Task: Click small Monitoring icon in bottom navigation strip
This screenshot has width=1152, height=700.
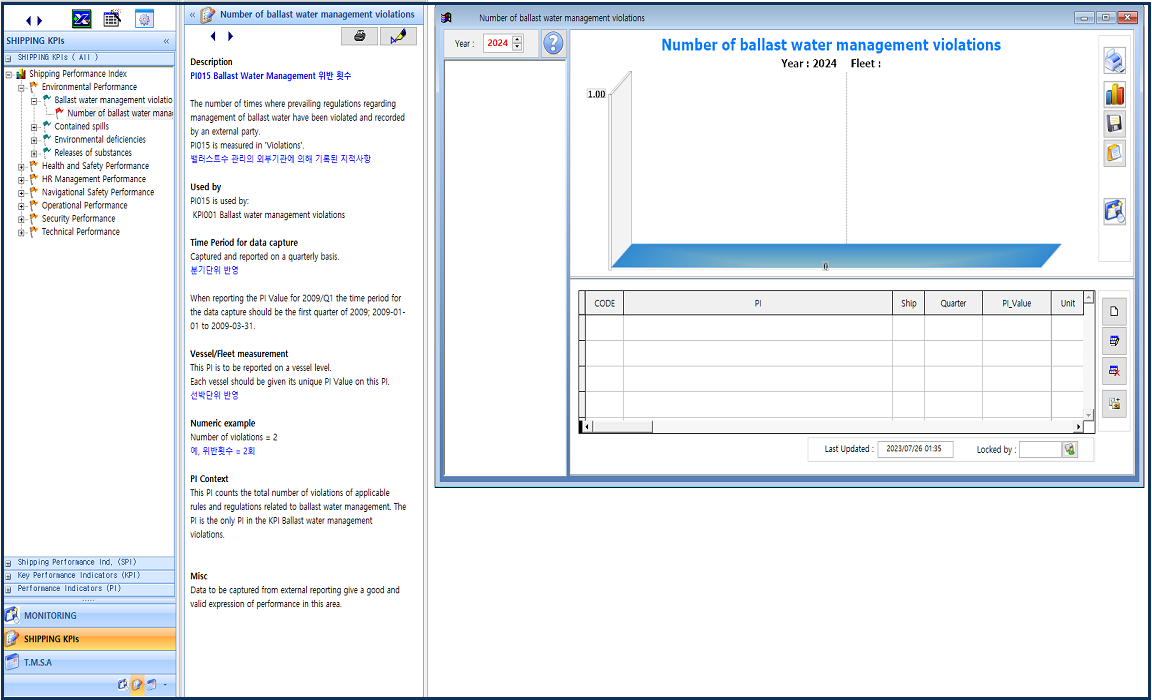Action: tap(123, 685)
